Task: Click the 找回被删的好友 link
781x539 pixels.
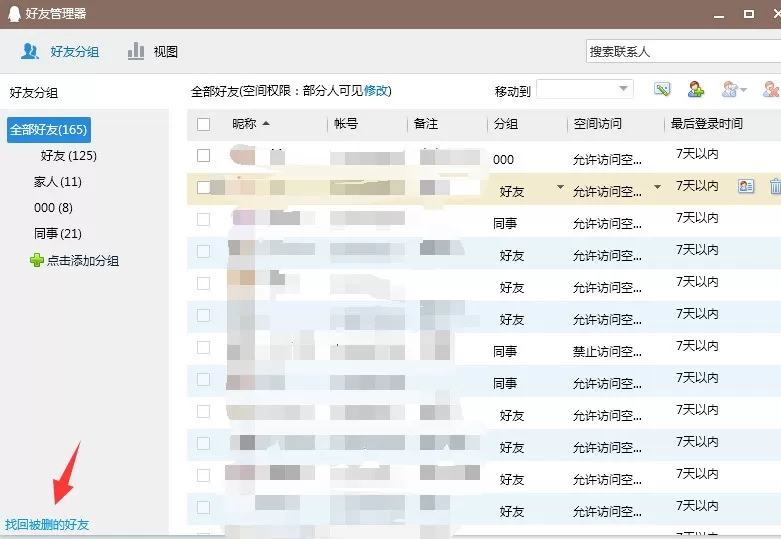Action: [47, 524]
